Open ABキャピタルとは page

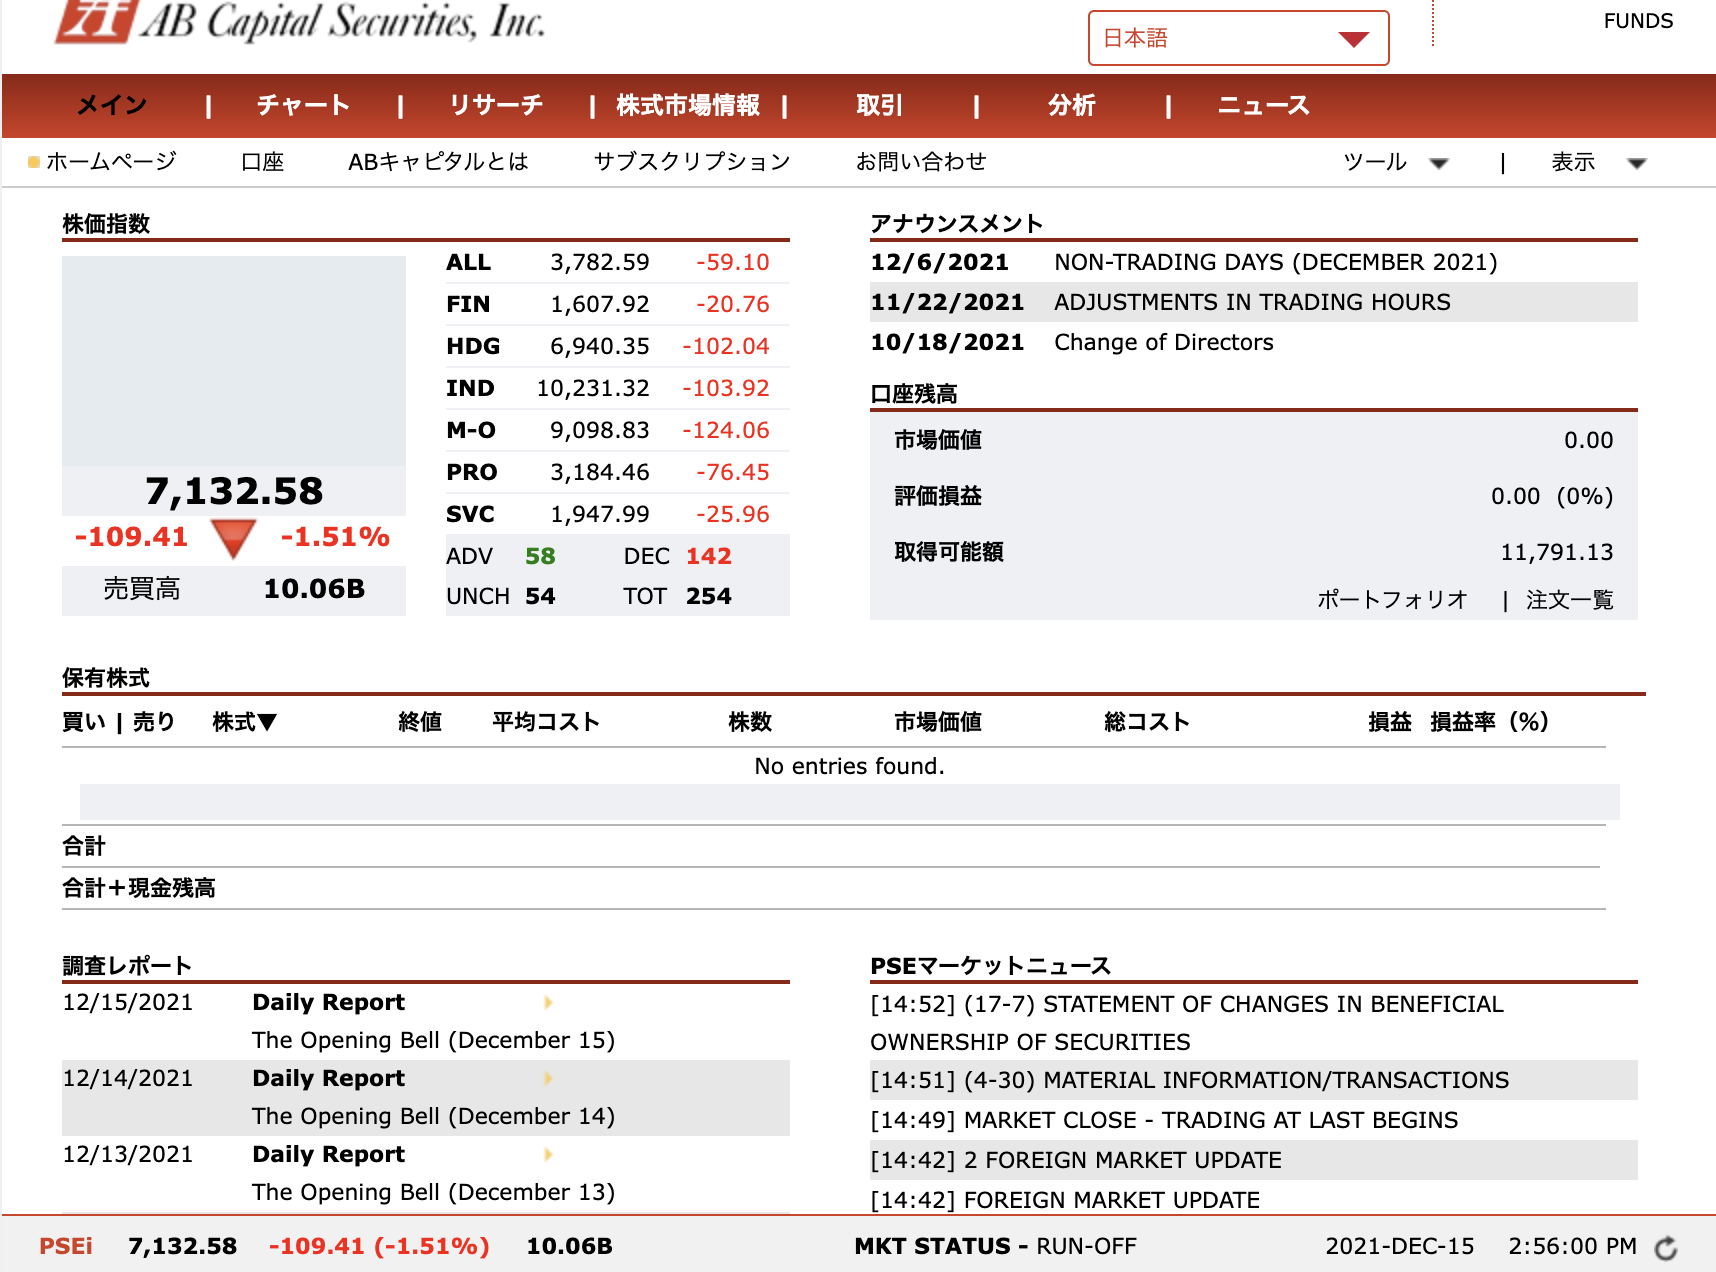point(438,161)
